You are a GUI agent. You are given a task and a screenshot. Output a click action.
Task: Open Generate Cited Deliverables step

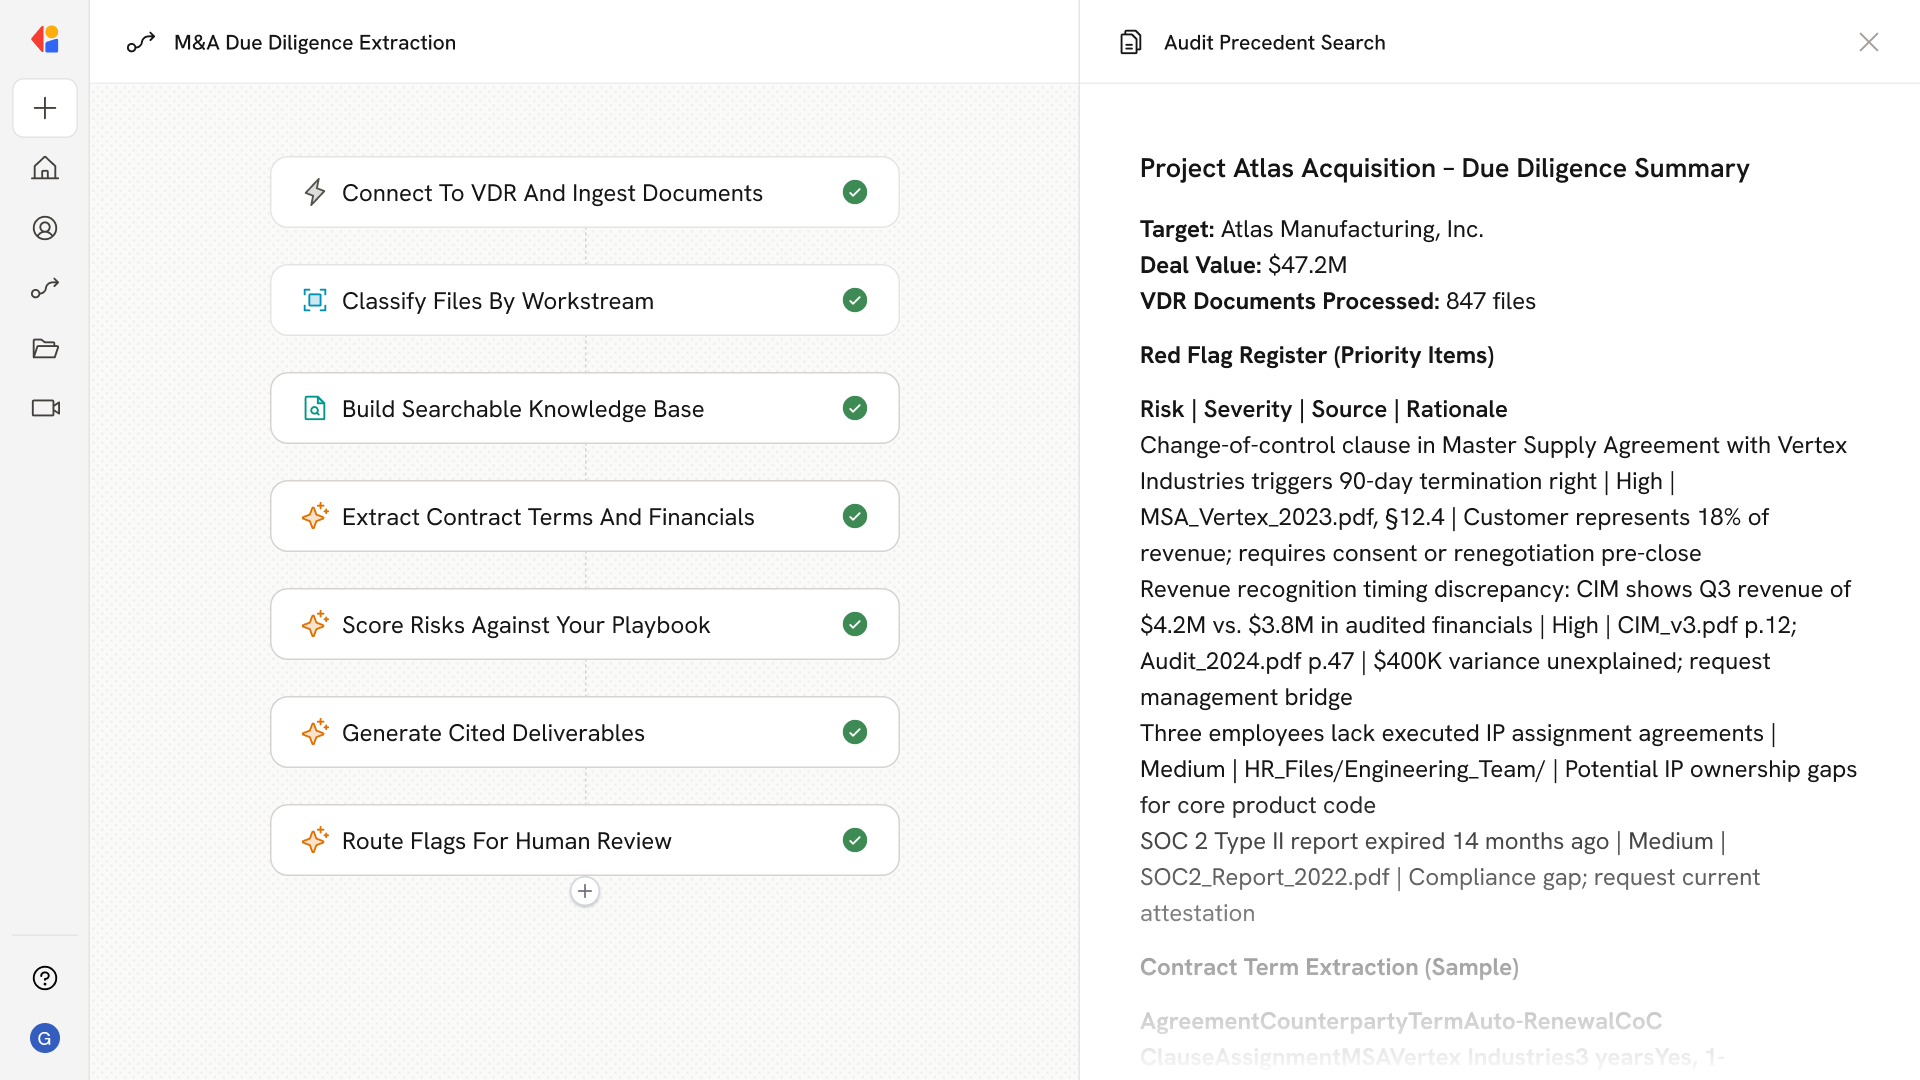coord(493,733)
